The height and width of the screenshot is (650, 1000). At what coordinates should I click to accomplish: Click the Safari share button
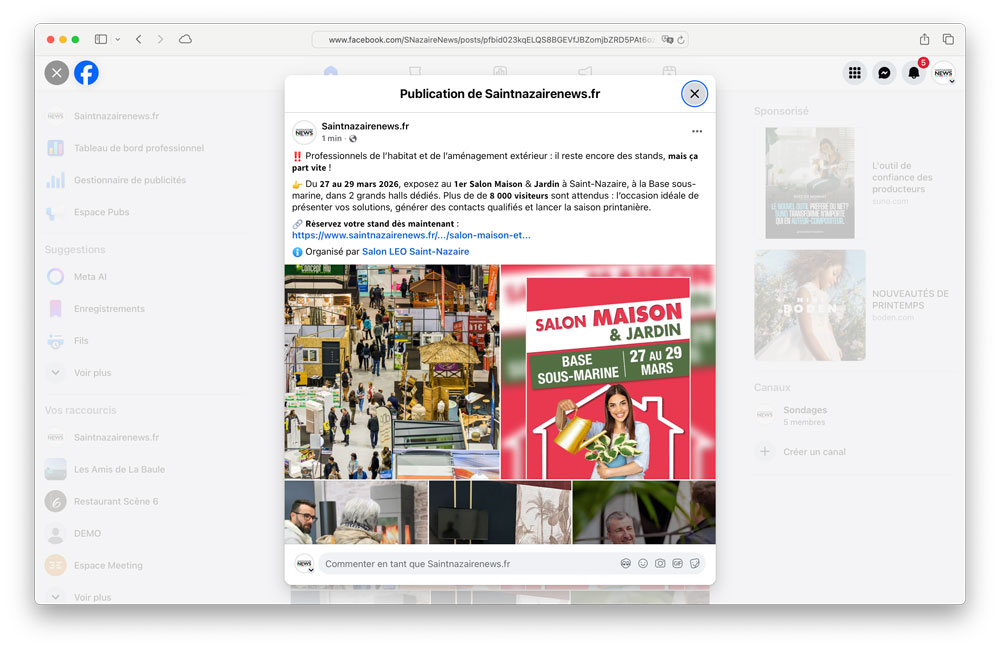(924, 39)
